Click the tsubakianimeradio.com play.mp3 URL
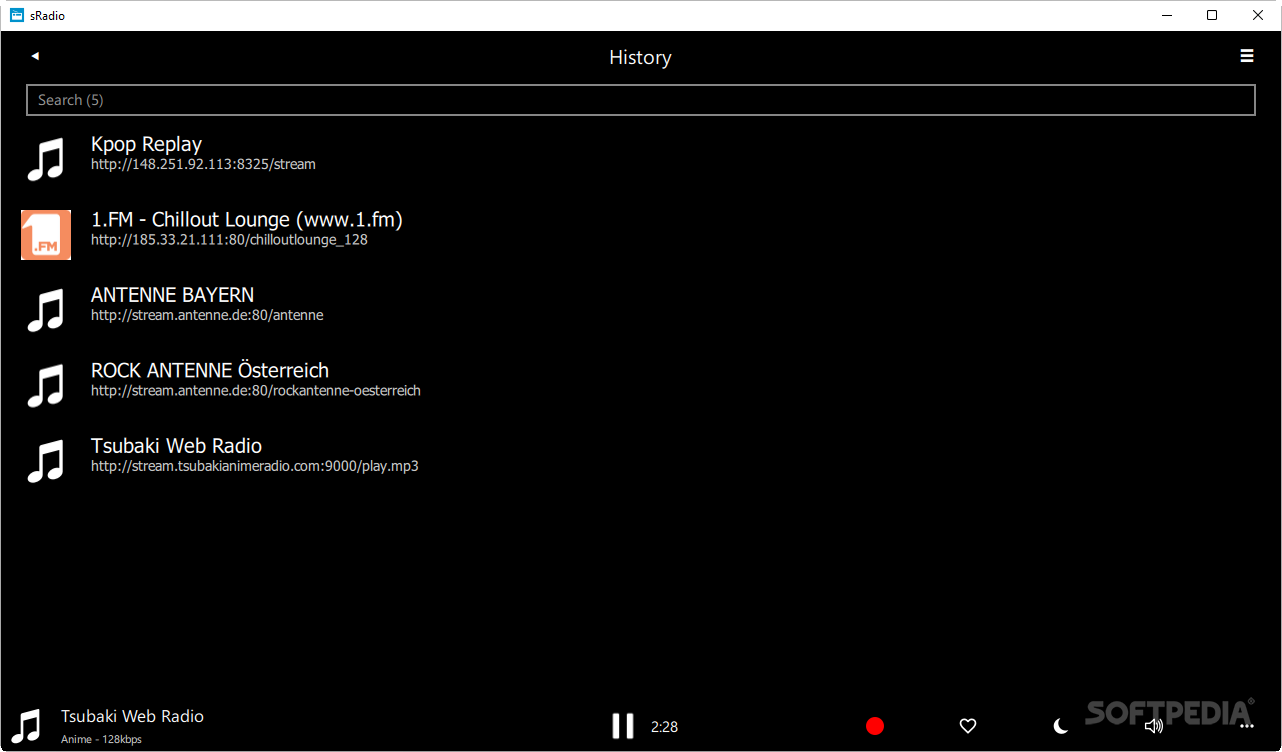 pos(255,466)
